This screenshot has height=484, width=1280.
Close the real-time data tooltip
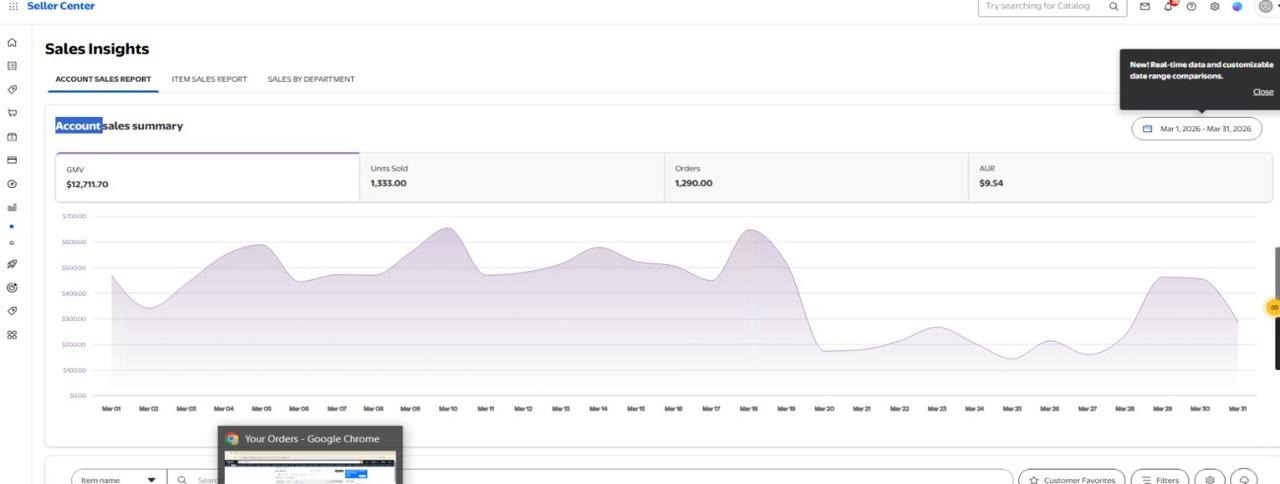coord(1263,92)
